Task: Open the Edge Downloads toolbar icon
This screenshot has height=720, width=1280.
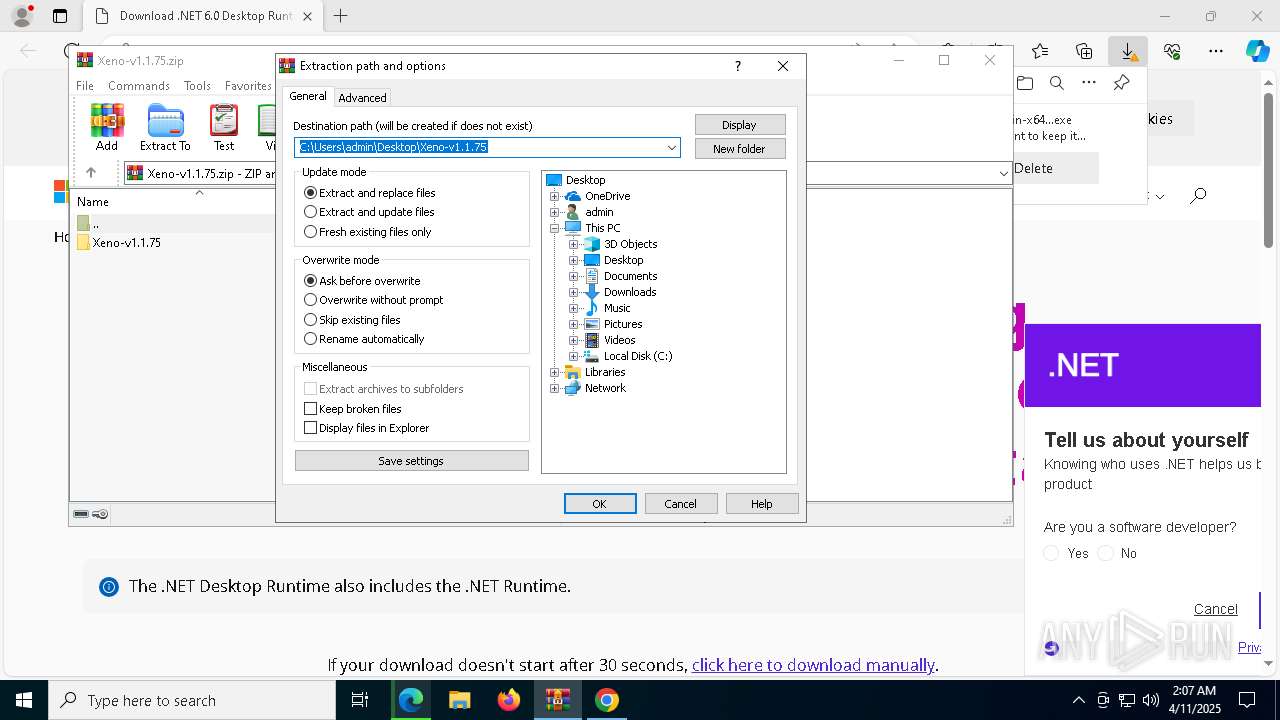Action: coord(1127,51)
